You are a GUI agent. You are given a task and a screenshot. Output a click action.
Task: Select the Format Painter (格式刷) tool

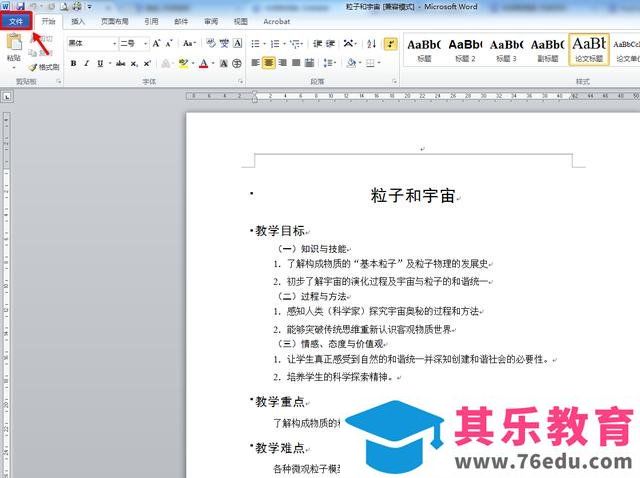44,67
